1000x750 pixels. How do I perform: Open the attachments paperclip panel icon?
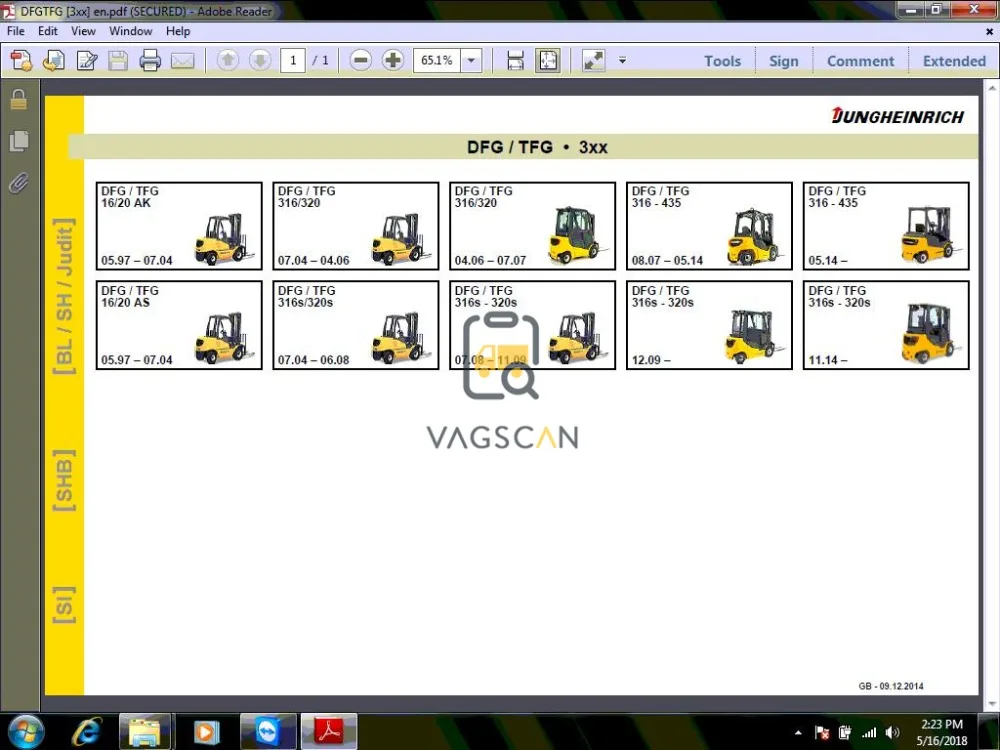(19, 184)
